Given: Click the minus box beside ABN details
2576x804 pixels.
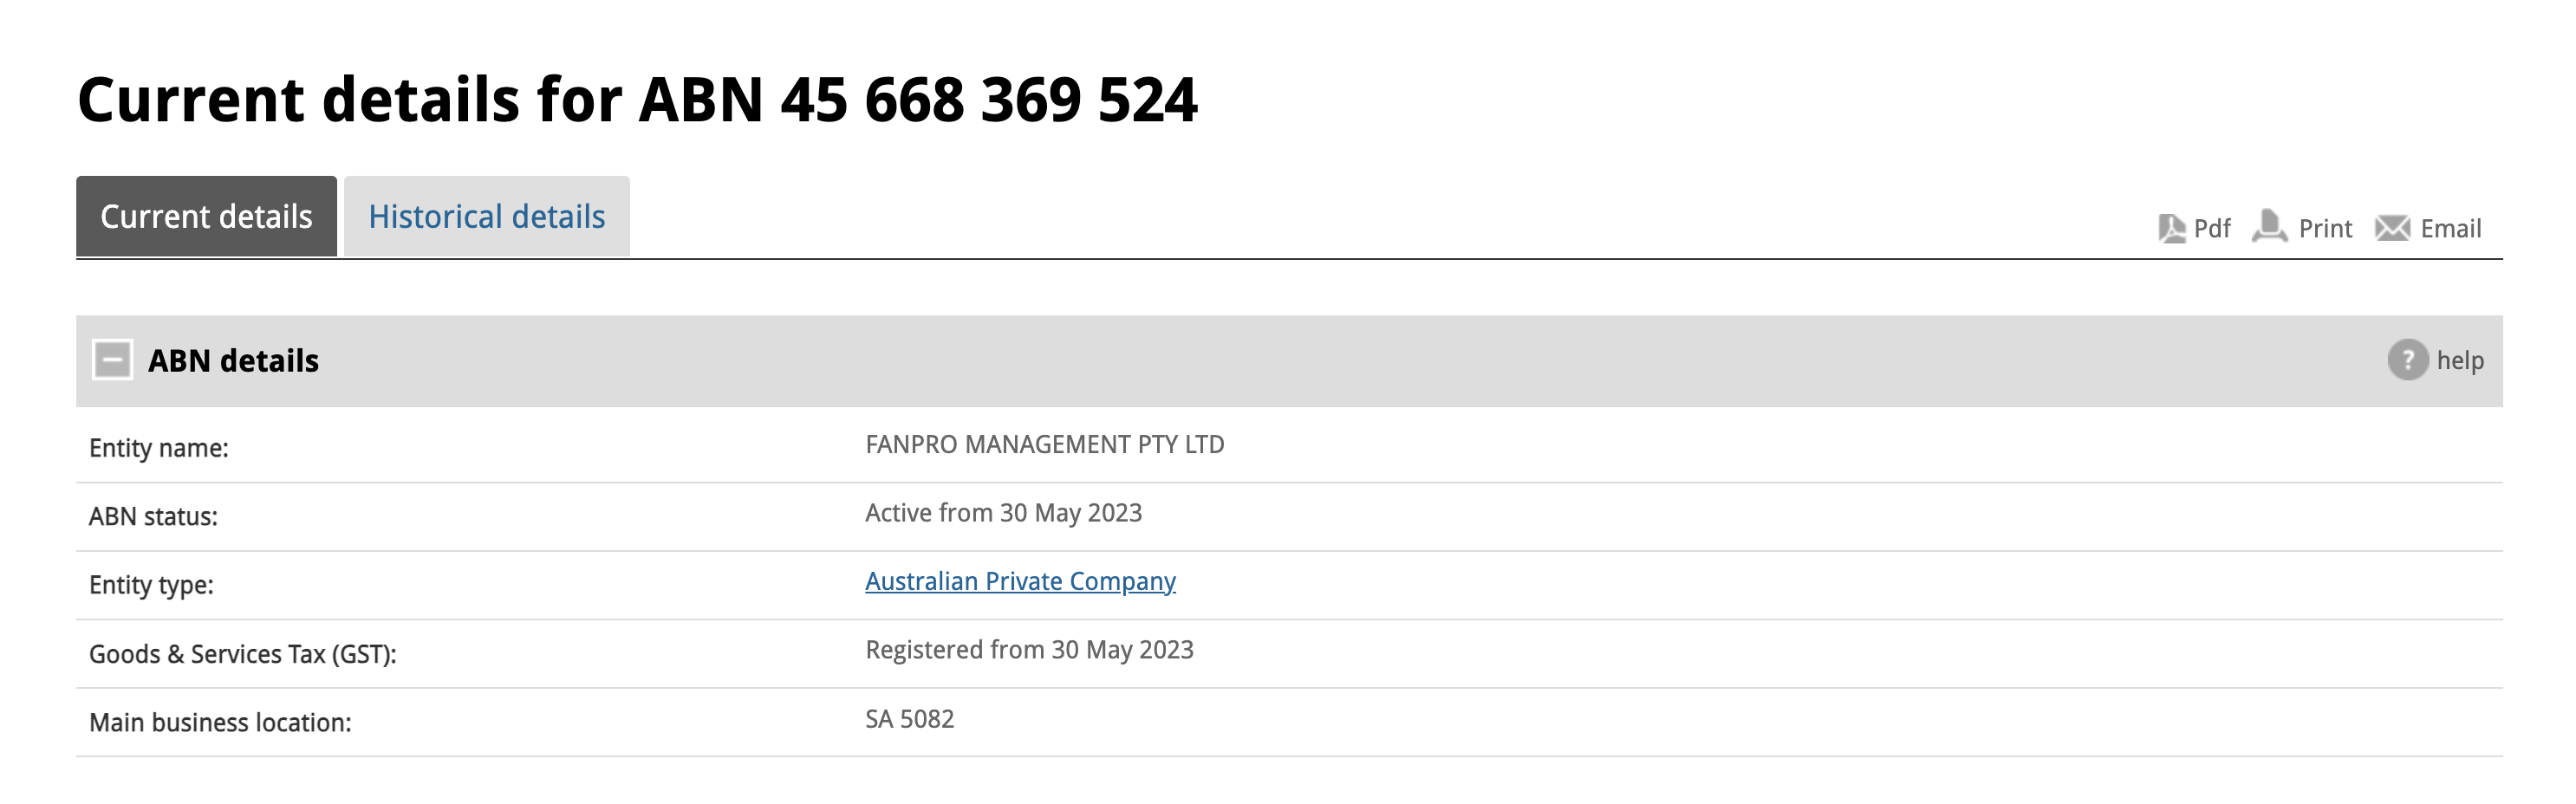Looking at the screenshot, I should (112, 360).
